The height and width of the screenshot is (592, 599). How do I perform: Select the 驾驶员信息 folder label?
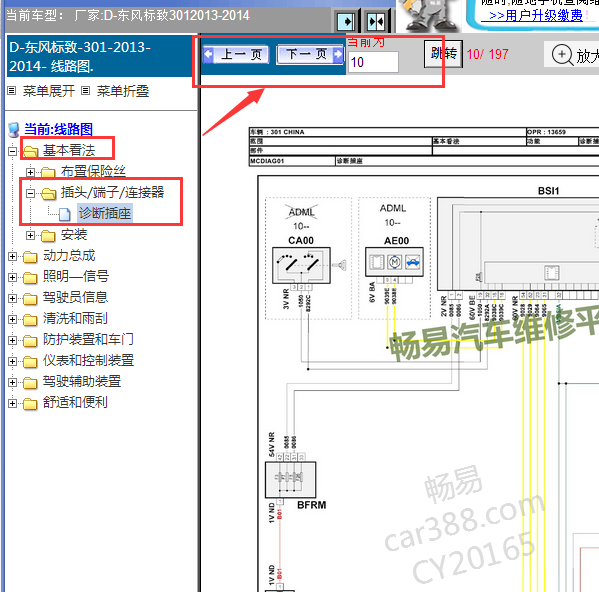(x=75, y=297)
